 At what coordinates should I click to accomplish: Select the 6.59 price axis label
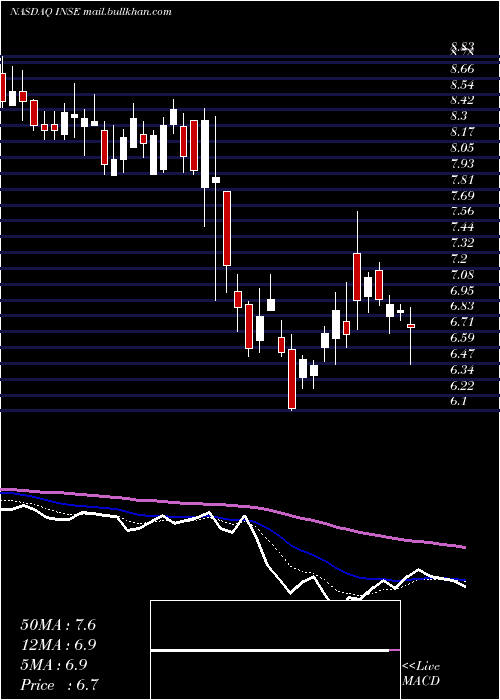click(x=462, y=338)
